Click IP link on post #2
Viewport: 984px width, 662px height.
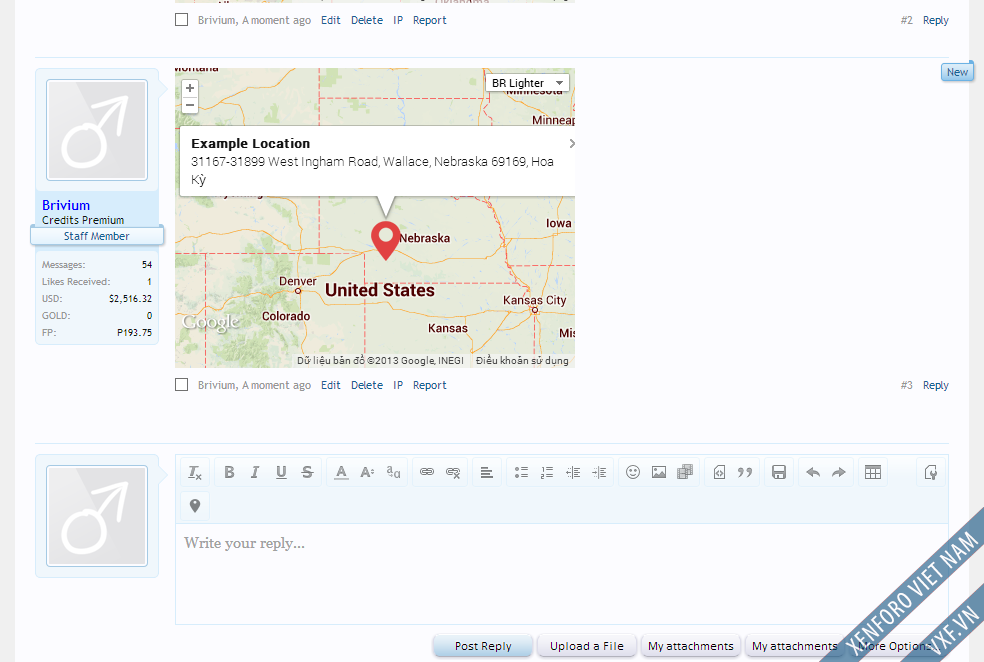coord(398,20)
